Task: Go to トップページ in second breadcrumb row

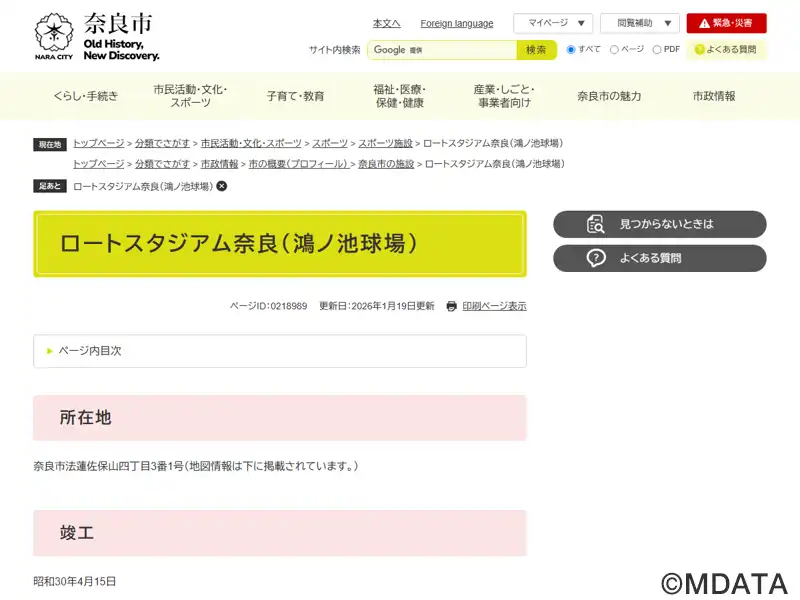Action: click(98, 164)
